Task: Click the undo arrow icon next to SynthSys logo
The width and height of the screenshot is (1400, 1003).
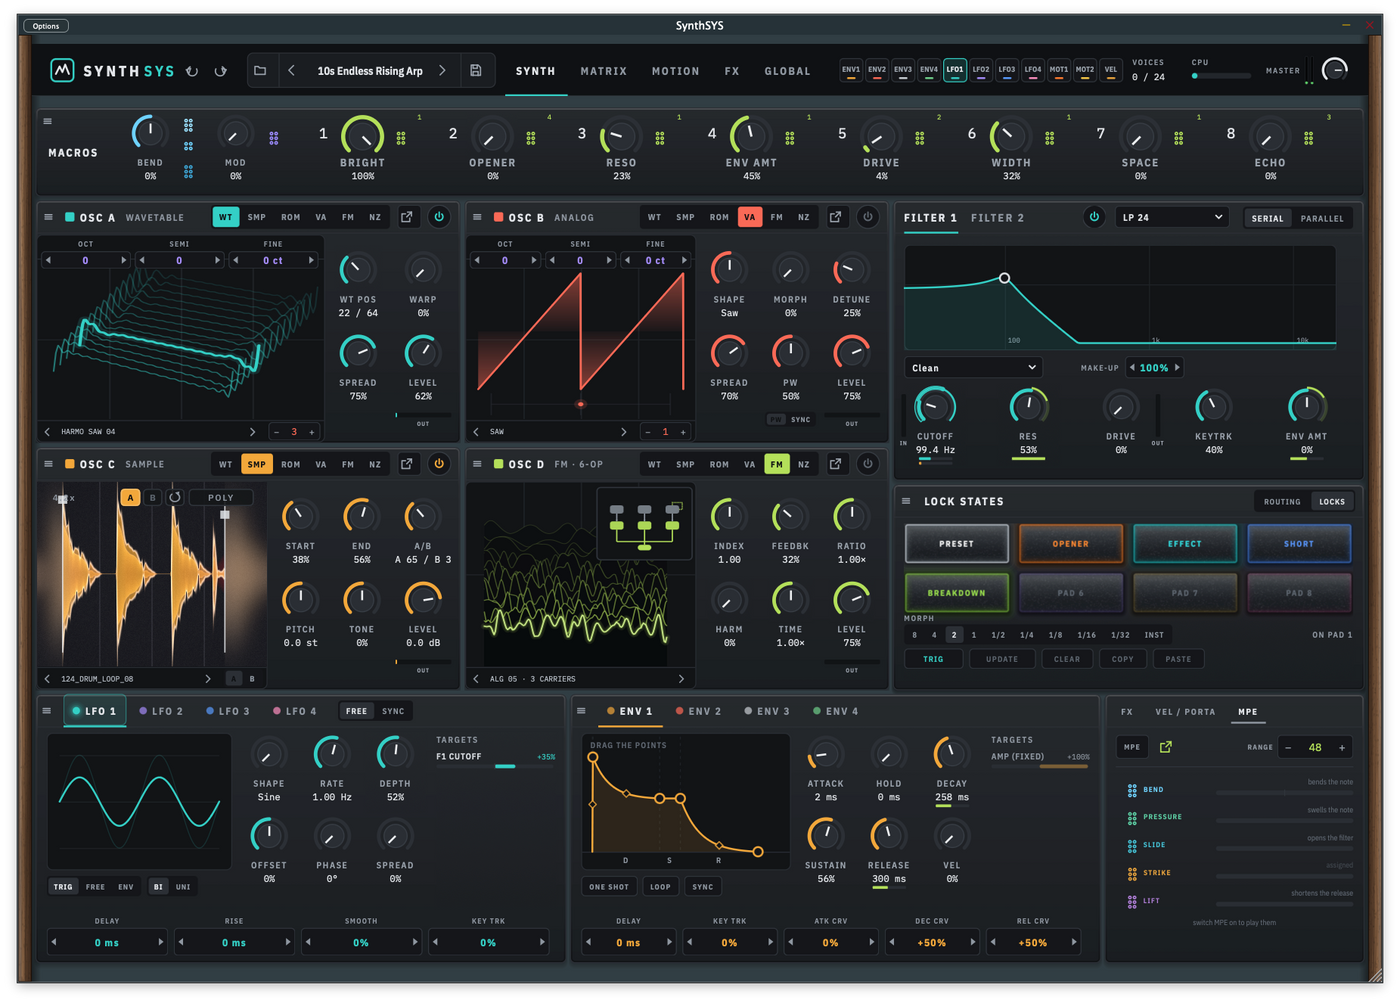Action: tap(192, 71)
